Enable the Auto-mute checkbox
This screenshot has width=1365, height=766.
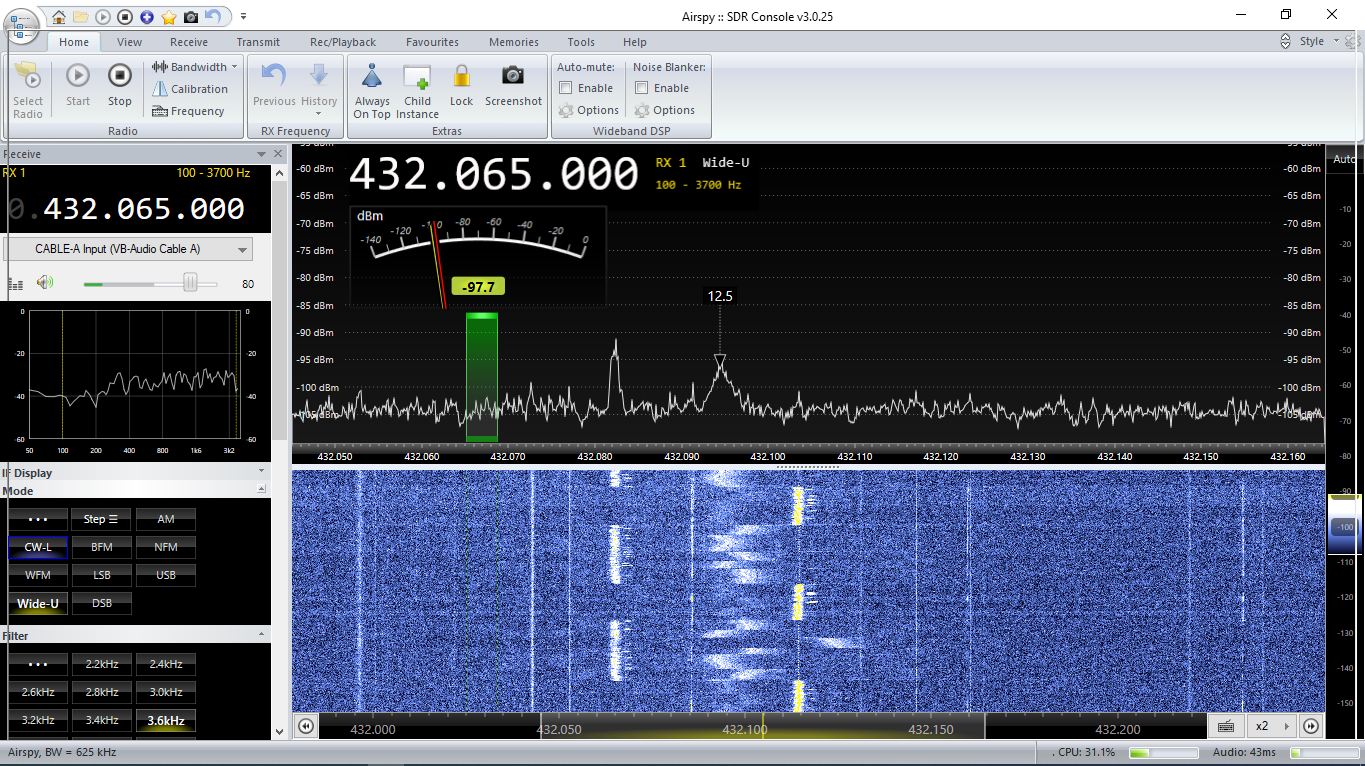[566, 88]
